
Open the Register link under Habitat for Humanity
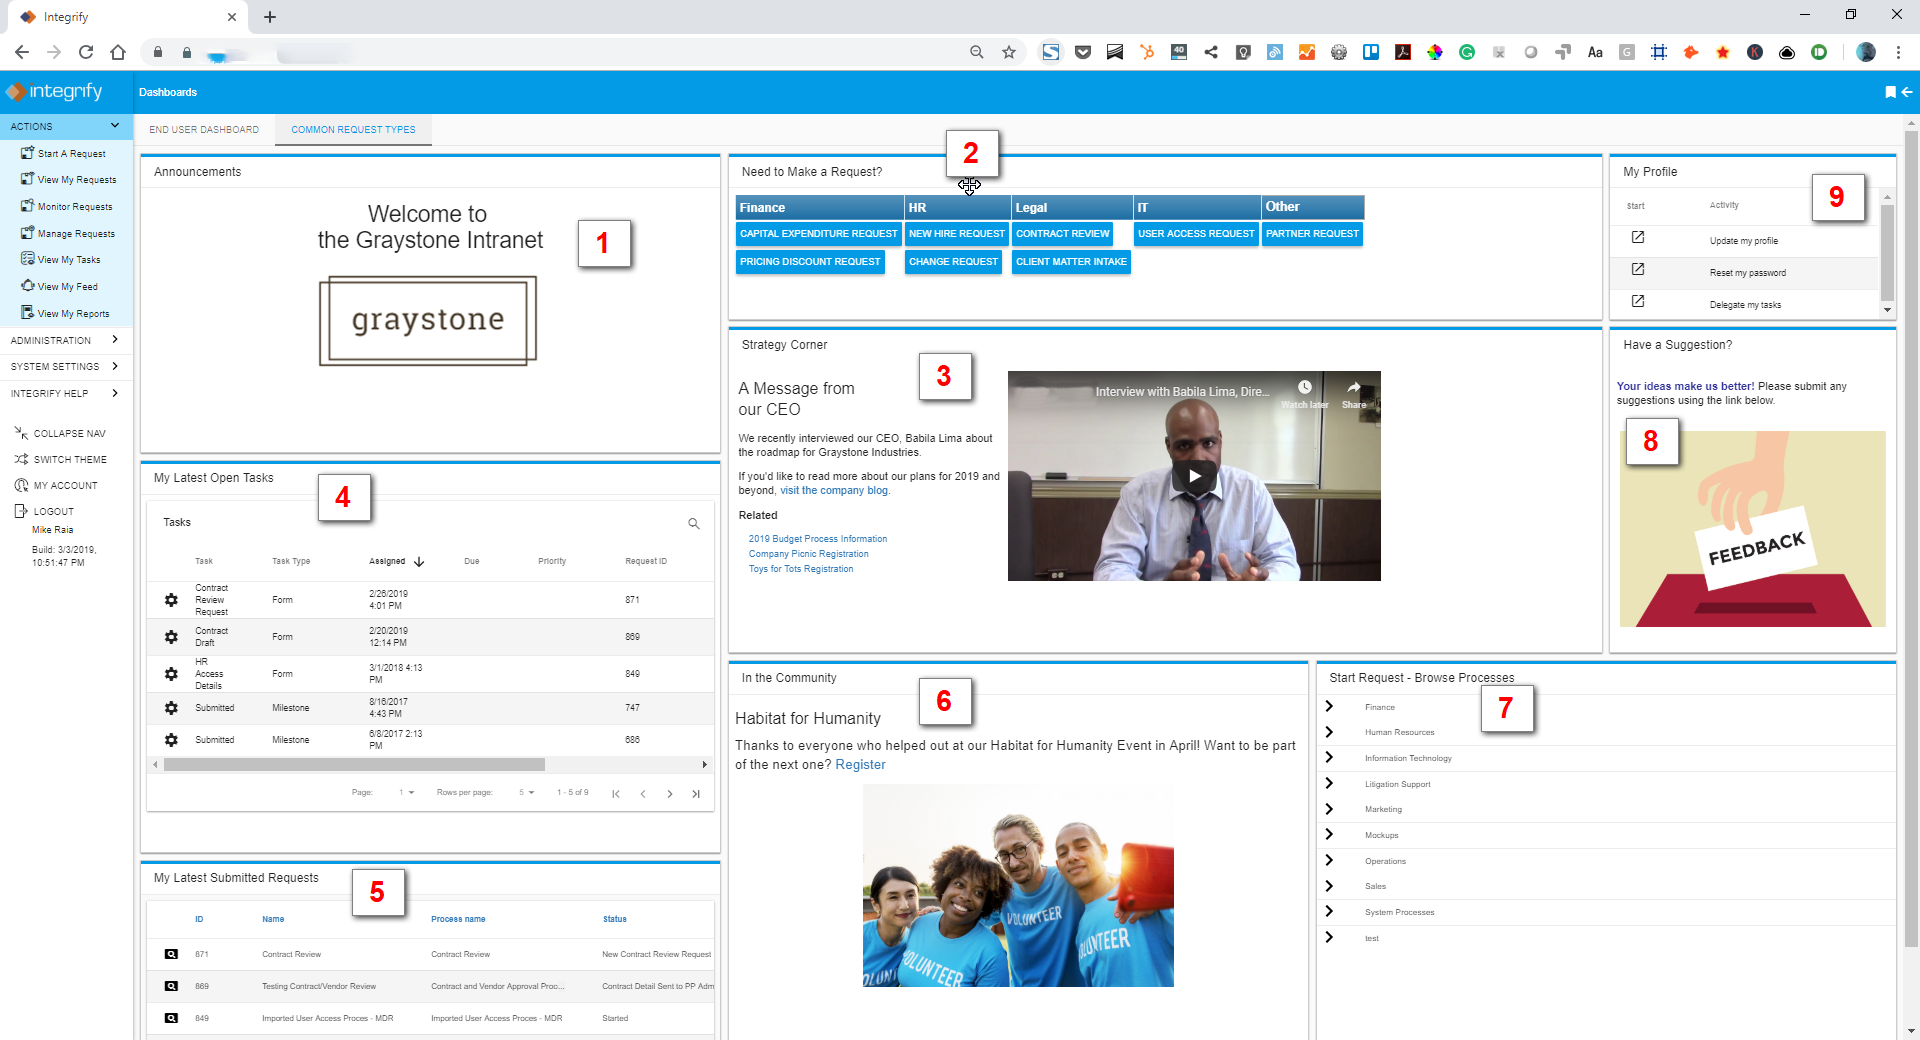(860, 764)
